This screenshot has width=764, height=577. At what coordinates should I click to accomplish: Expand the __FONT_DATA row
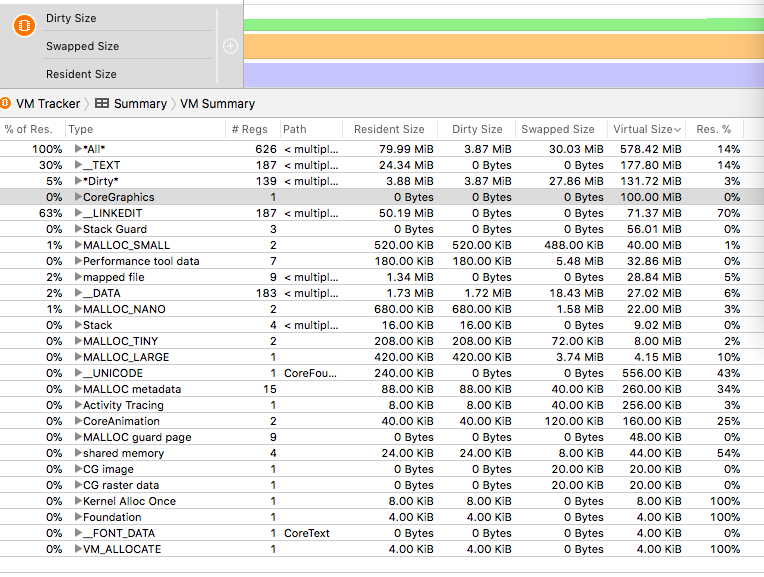[78, 533]
